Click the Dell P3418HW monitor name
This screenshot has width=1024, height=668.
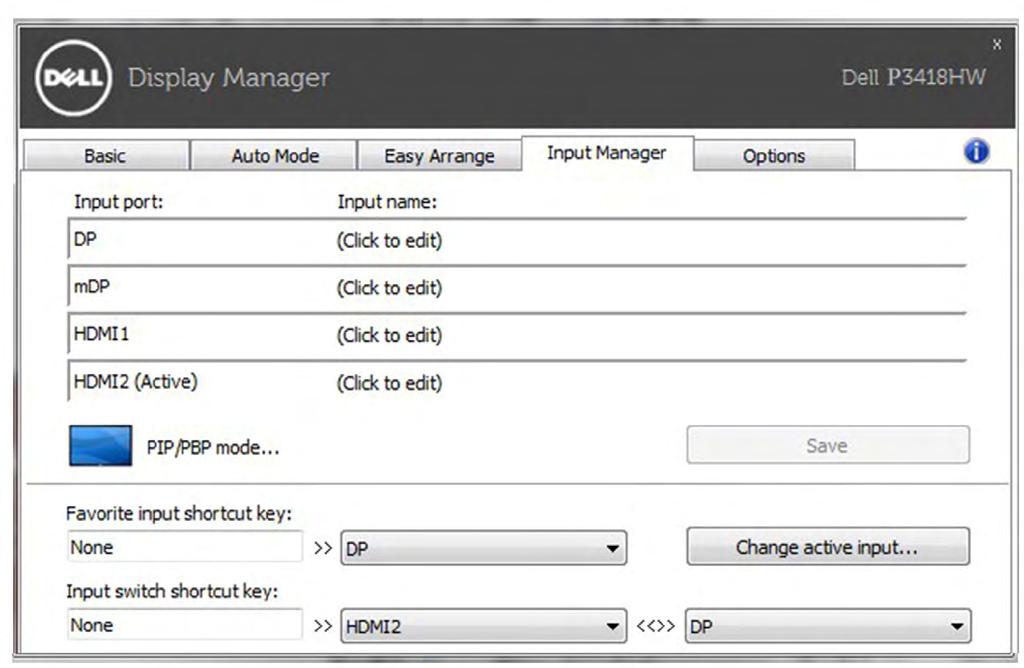(x=913, y=77)
